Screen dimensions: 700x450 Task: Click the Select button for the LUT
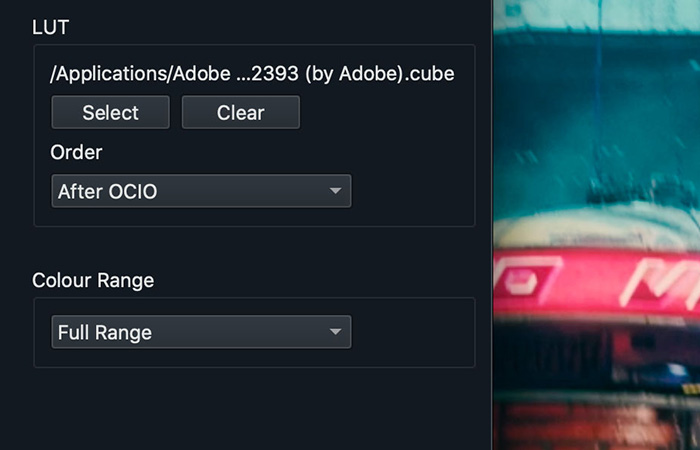tap(110, 113)
